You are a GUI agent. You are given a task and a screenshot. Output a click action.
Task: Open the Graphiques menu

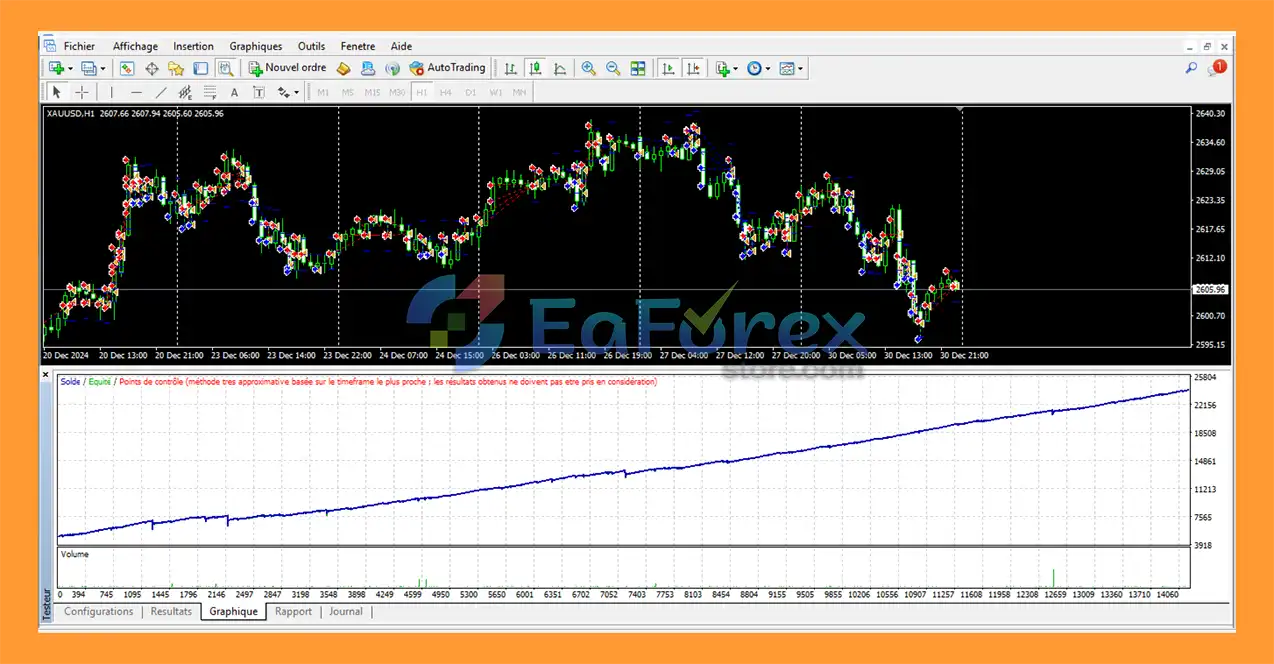(255, 46)
